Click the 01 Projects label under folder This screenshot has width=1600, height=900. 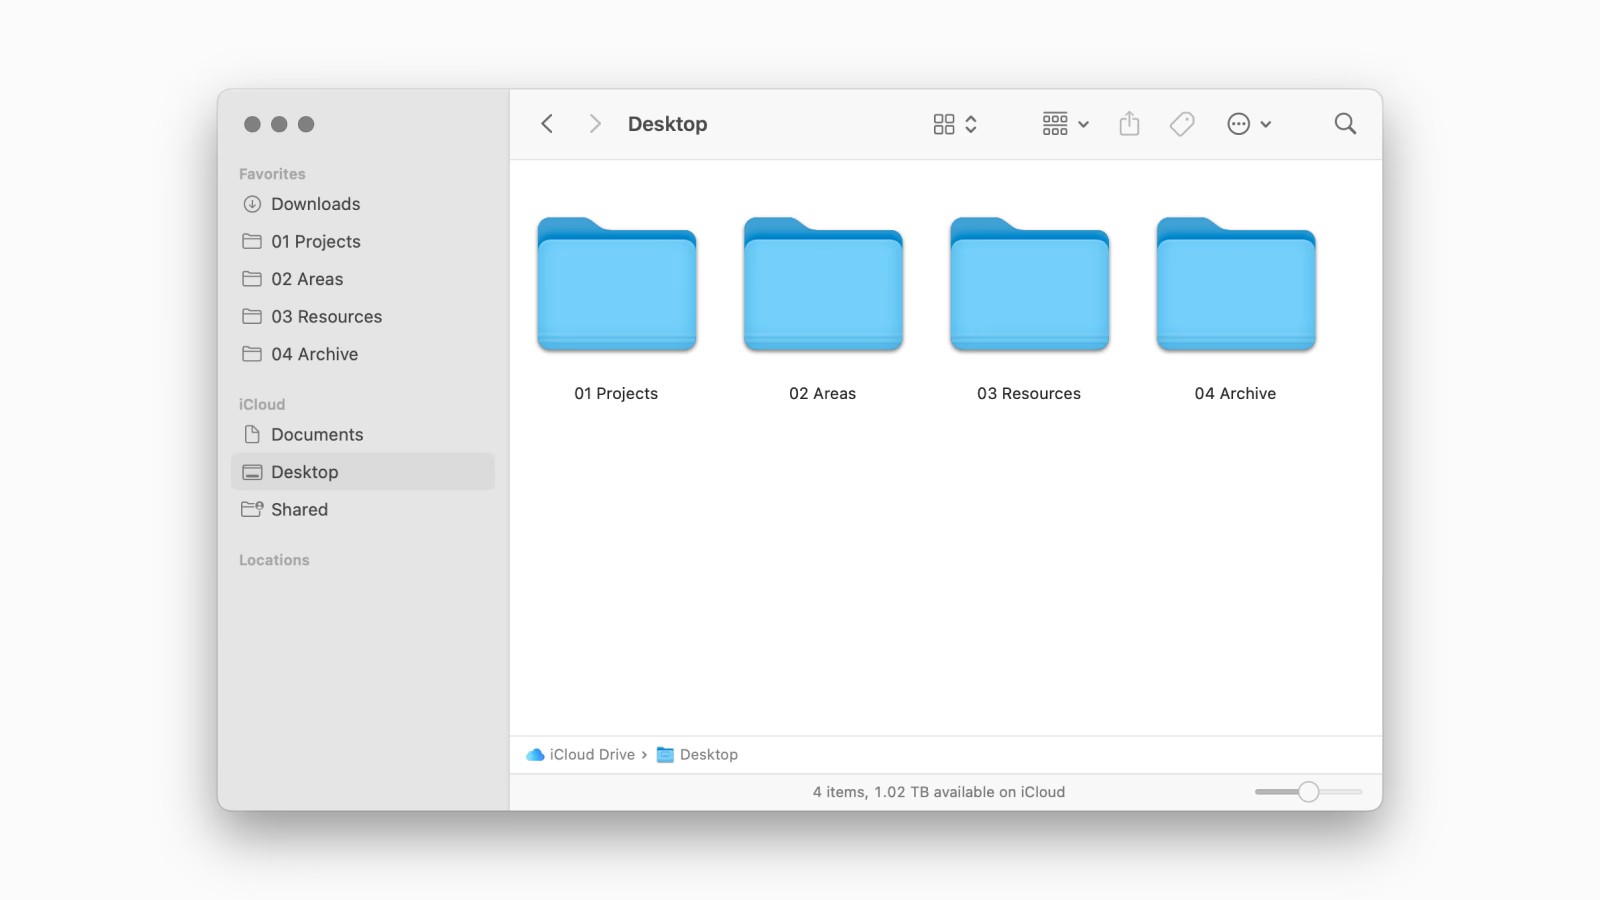(616, 394)
